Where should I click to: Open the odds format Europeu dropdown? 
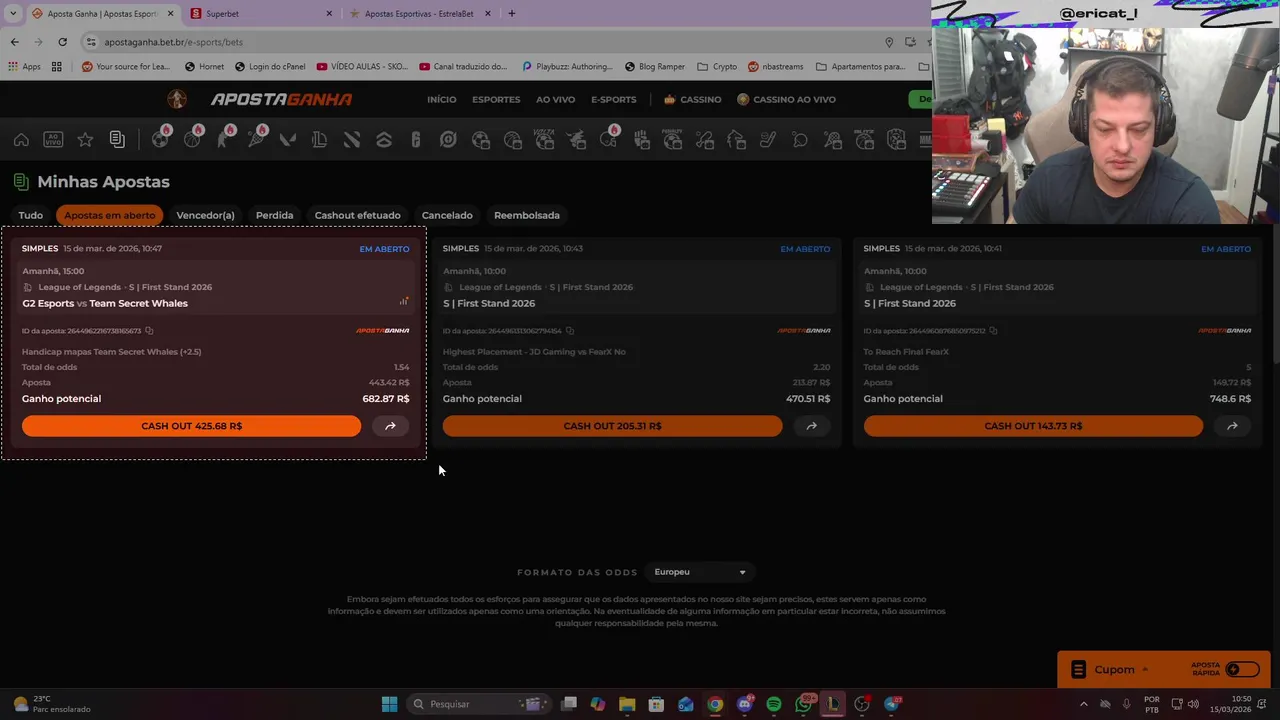pyautogui.click(x=700, y=572)
